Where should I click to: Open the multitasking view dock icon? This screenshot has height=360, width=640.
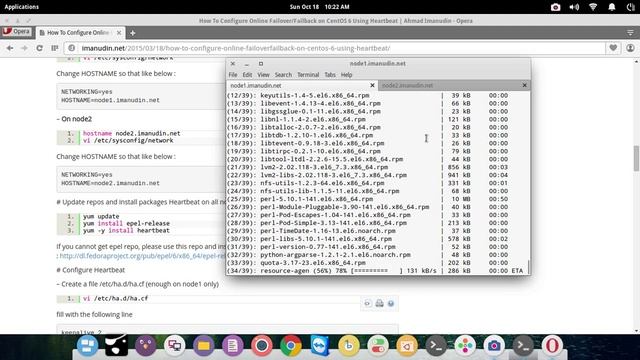87,346
